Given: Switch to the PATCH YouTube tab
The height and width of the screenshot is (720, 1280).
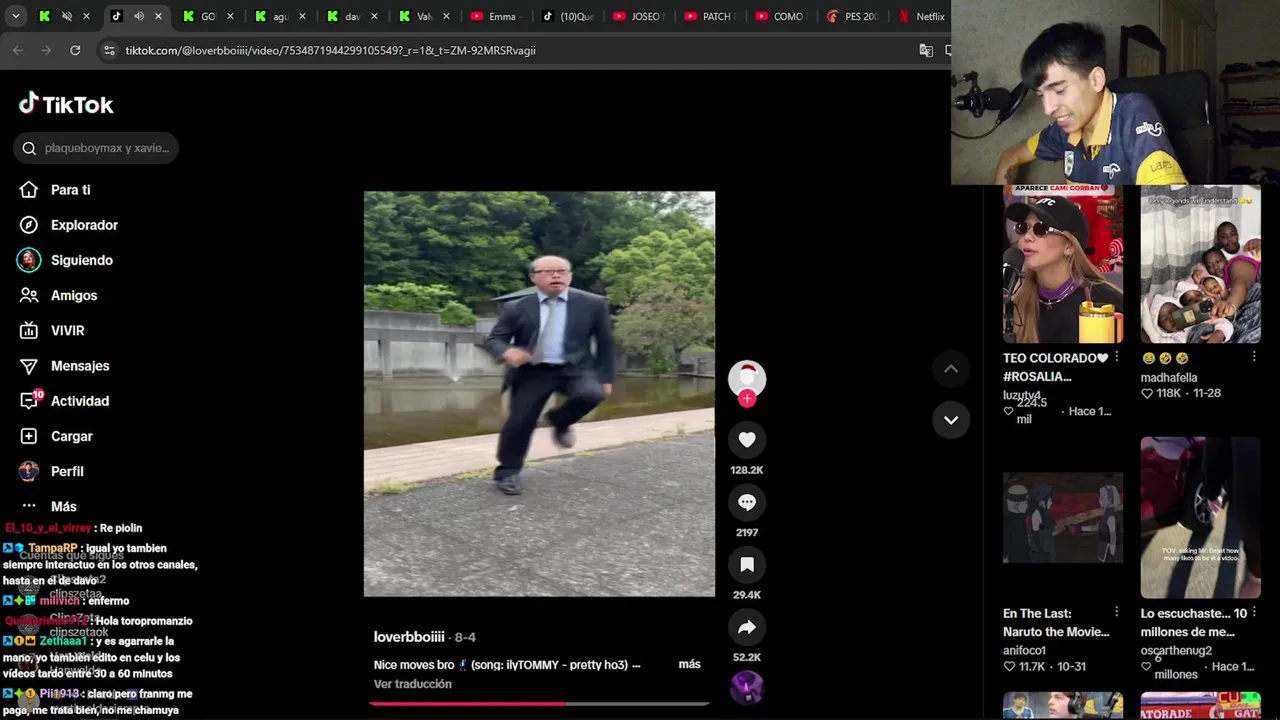Looking at the screenshot, I should 711,16.
